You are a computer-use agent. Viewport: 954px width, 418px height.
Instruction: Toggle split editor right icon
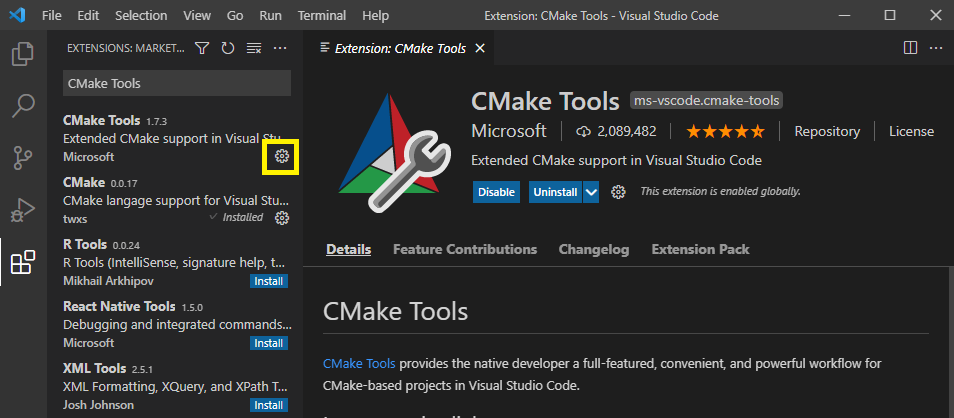[x=910, y=48]
